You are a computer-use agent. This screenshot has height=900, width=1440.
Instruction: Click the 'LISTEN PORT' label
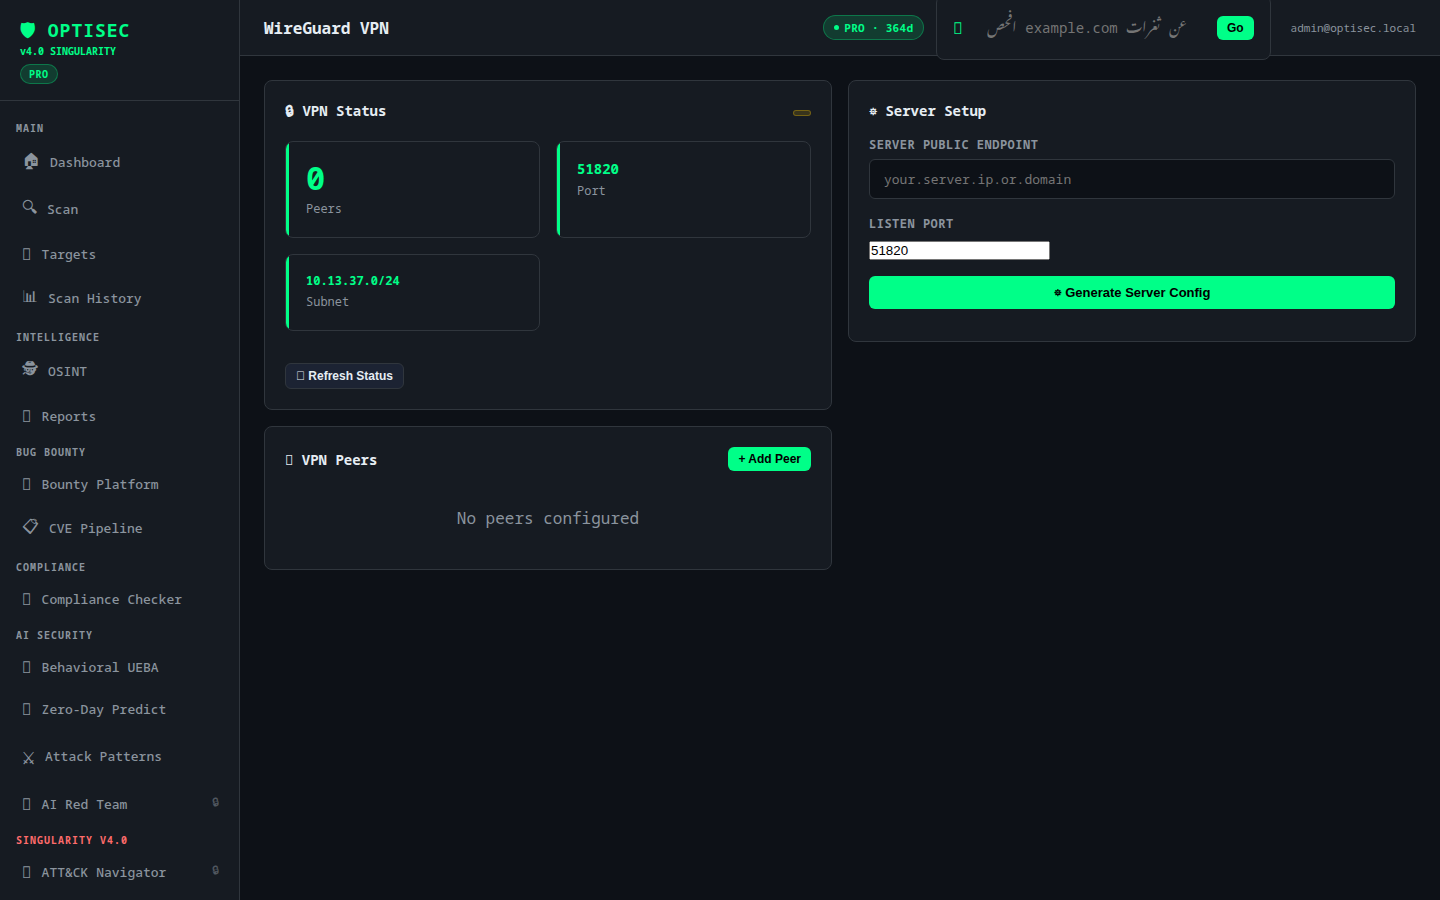(911, 224)
